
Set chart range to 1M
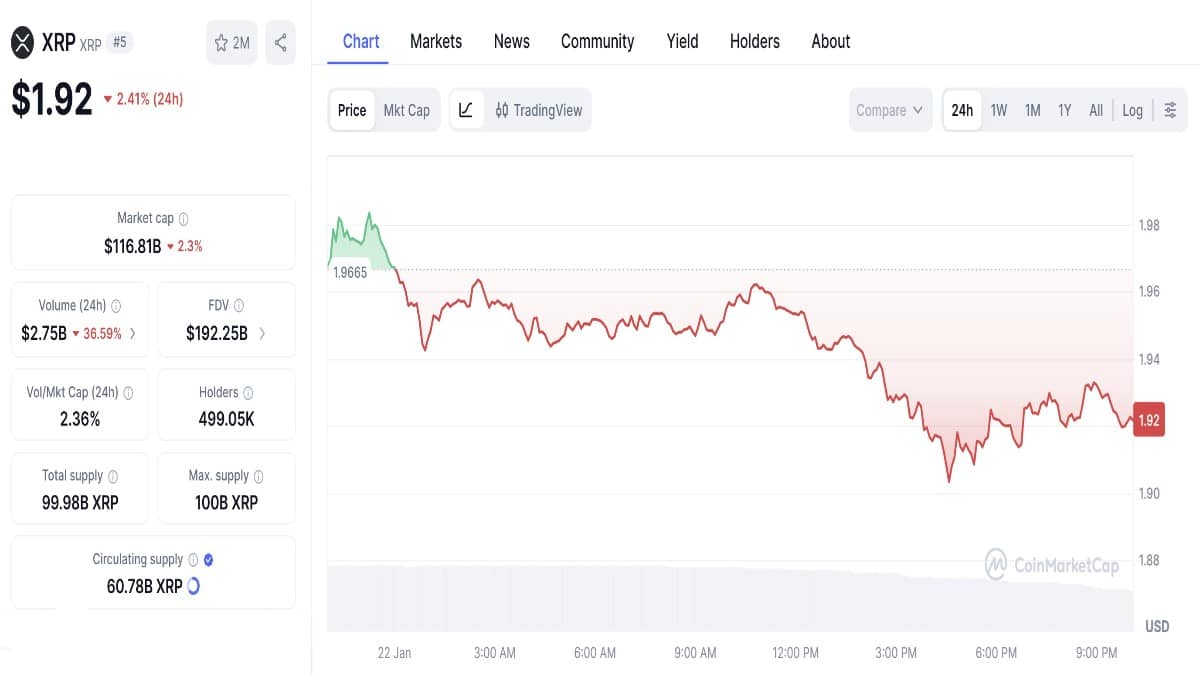point(1033,110)
